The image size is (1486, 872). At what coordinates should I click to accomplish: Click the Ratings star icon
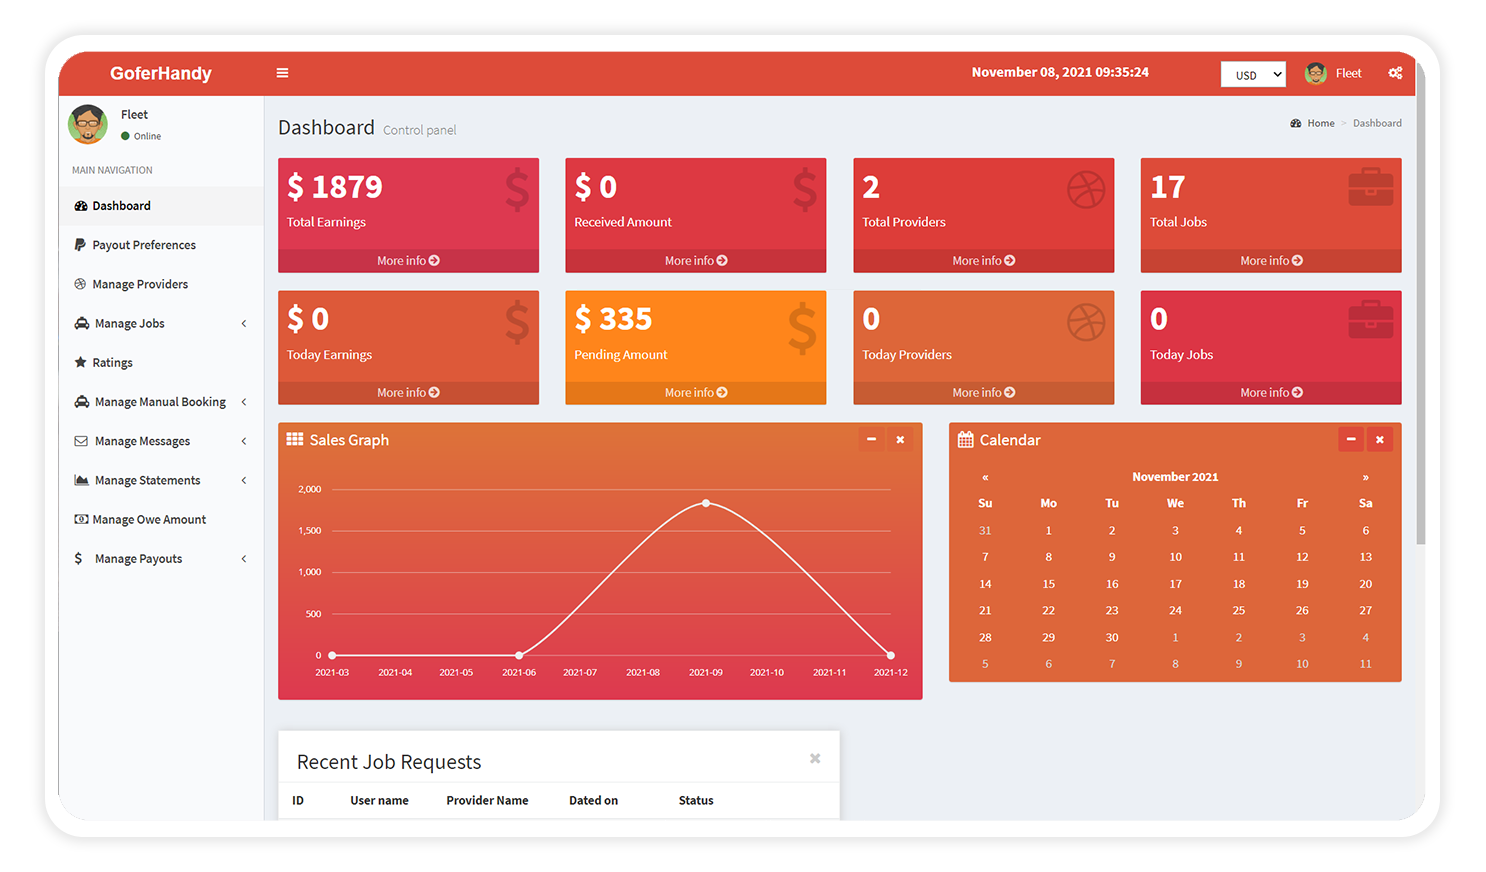click(80, 362)
